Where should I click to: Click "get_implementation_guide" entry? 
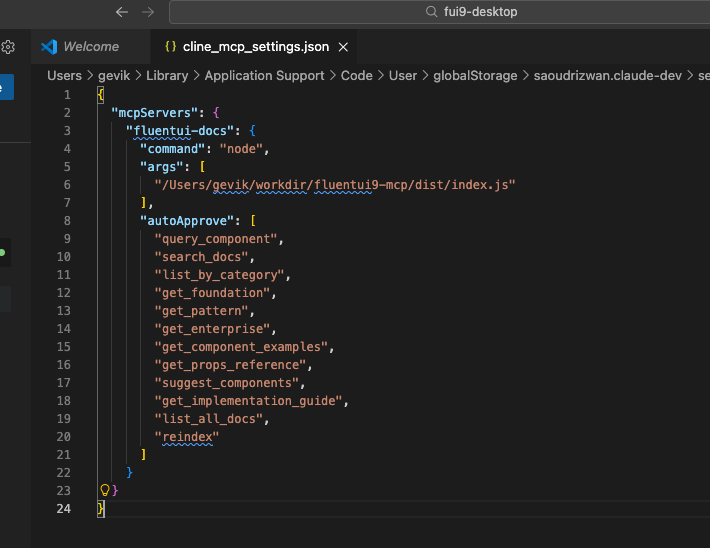pos(249,401)
